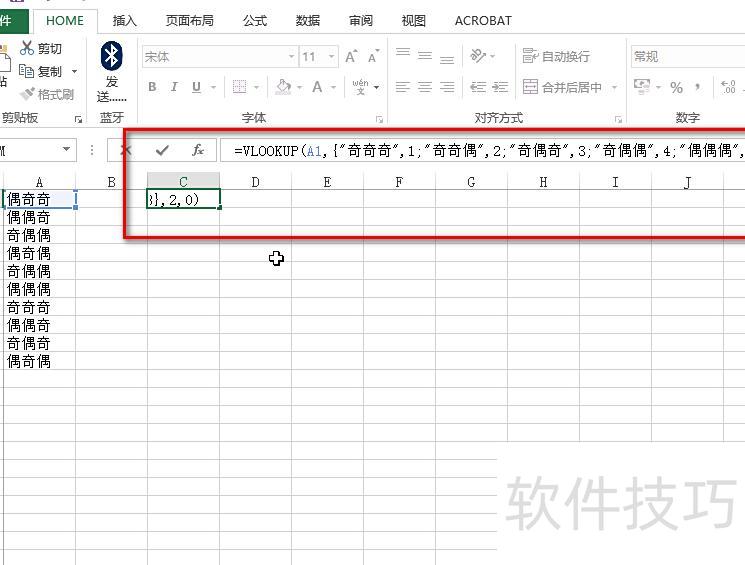The width and height of the screenshot is (745, 565).
Task: Click cell containing 偶偶偶
Action: click(39, 289)
